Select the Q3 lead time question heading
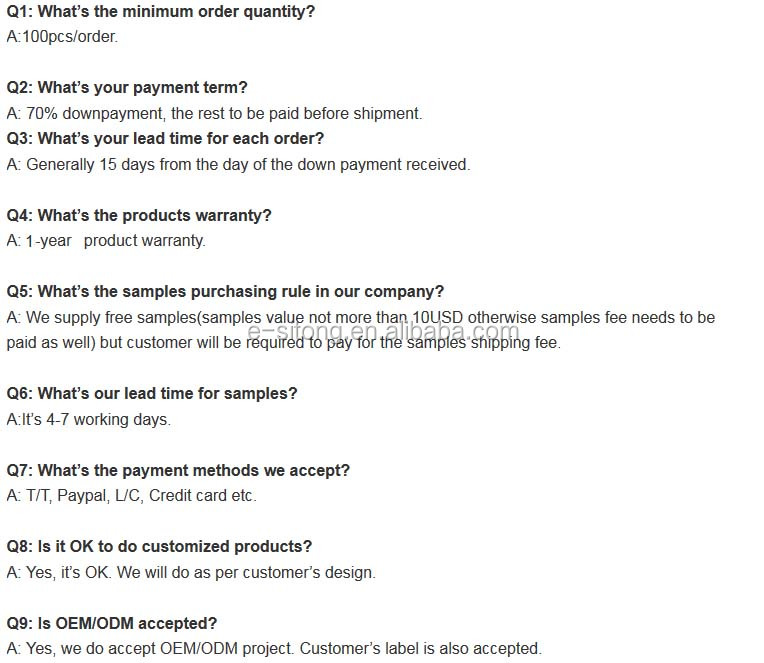Viewport: 764px width, 663px height. [165, 139]
